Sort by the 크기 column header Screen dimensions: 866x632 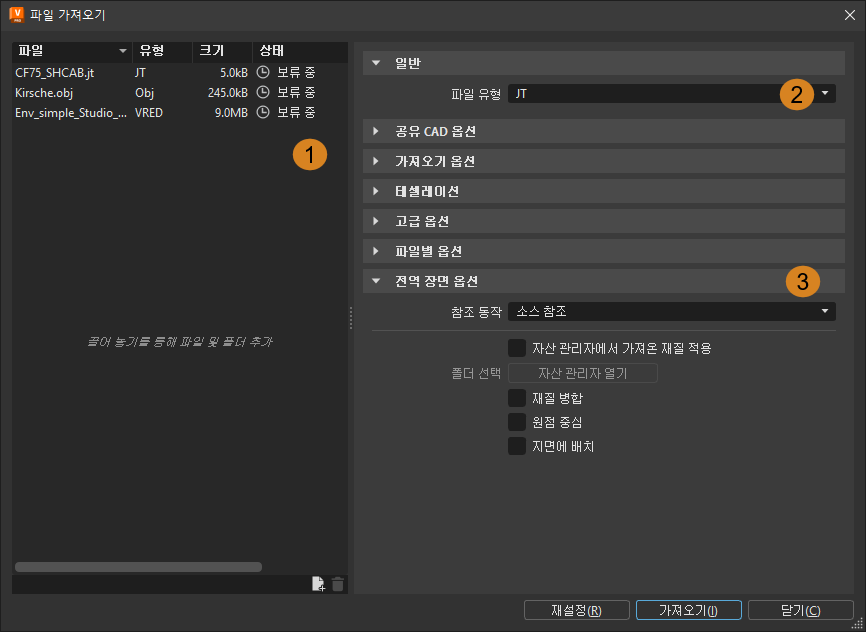click(x=223, y=51)
